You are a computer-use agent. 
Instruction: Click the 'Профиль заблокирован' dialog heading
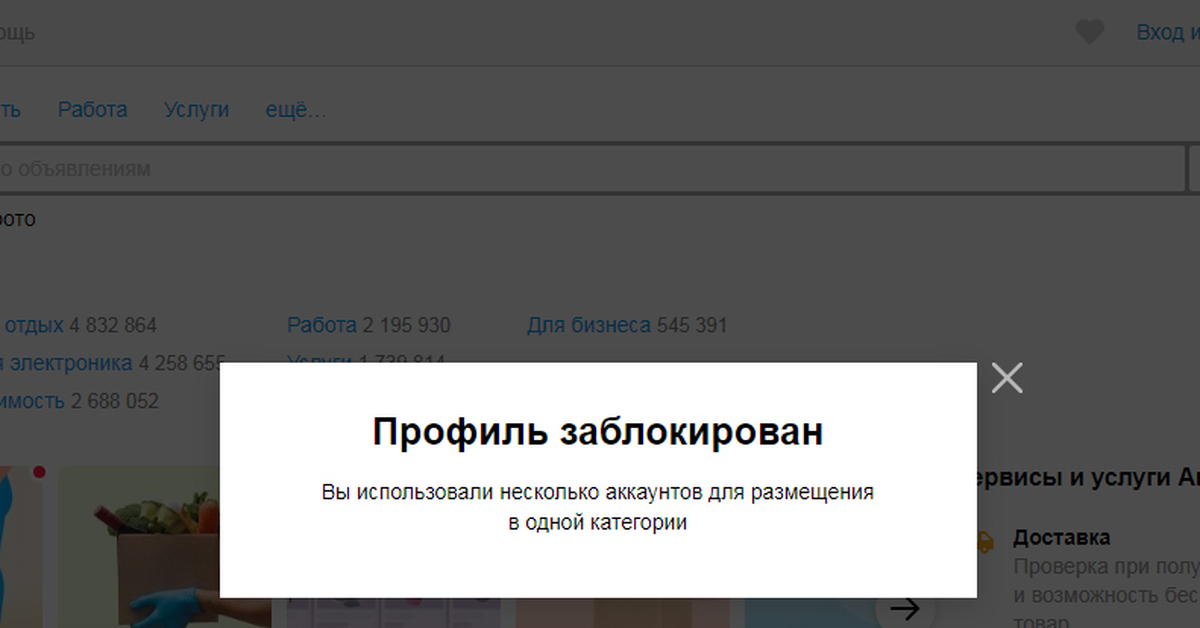click(598, 432)
